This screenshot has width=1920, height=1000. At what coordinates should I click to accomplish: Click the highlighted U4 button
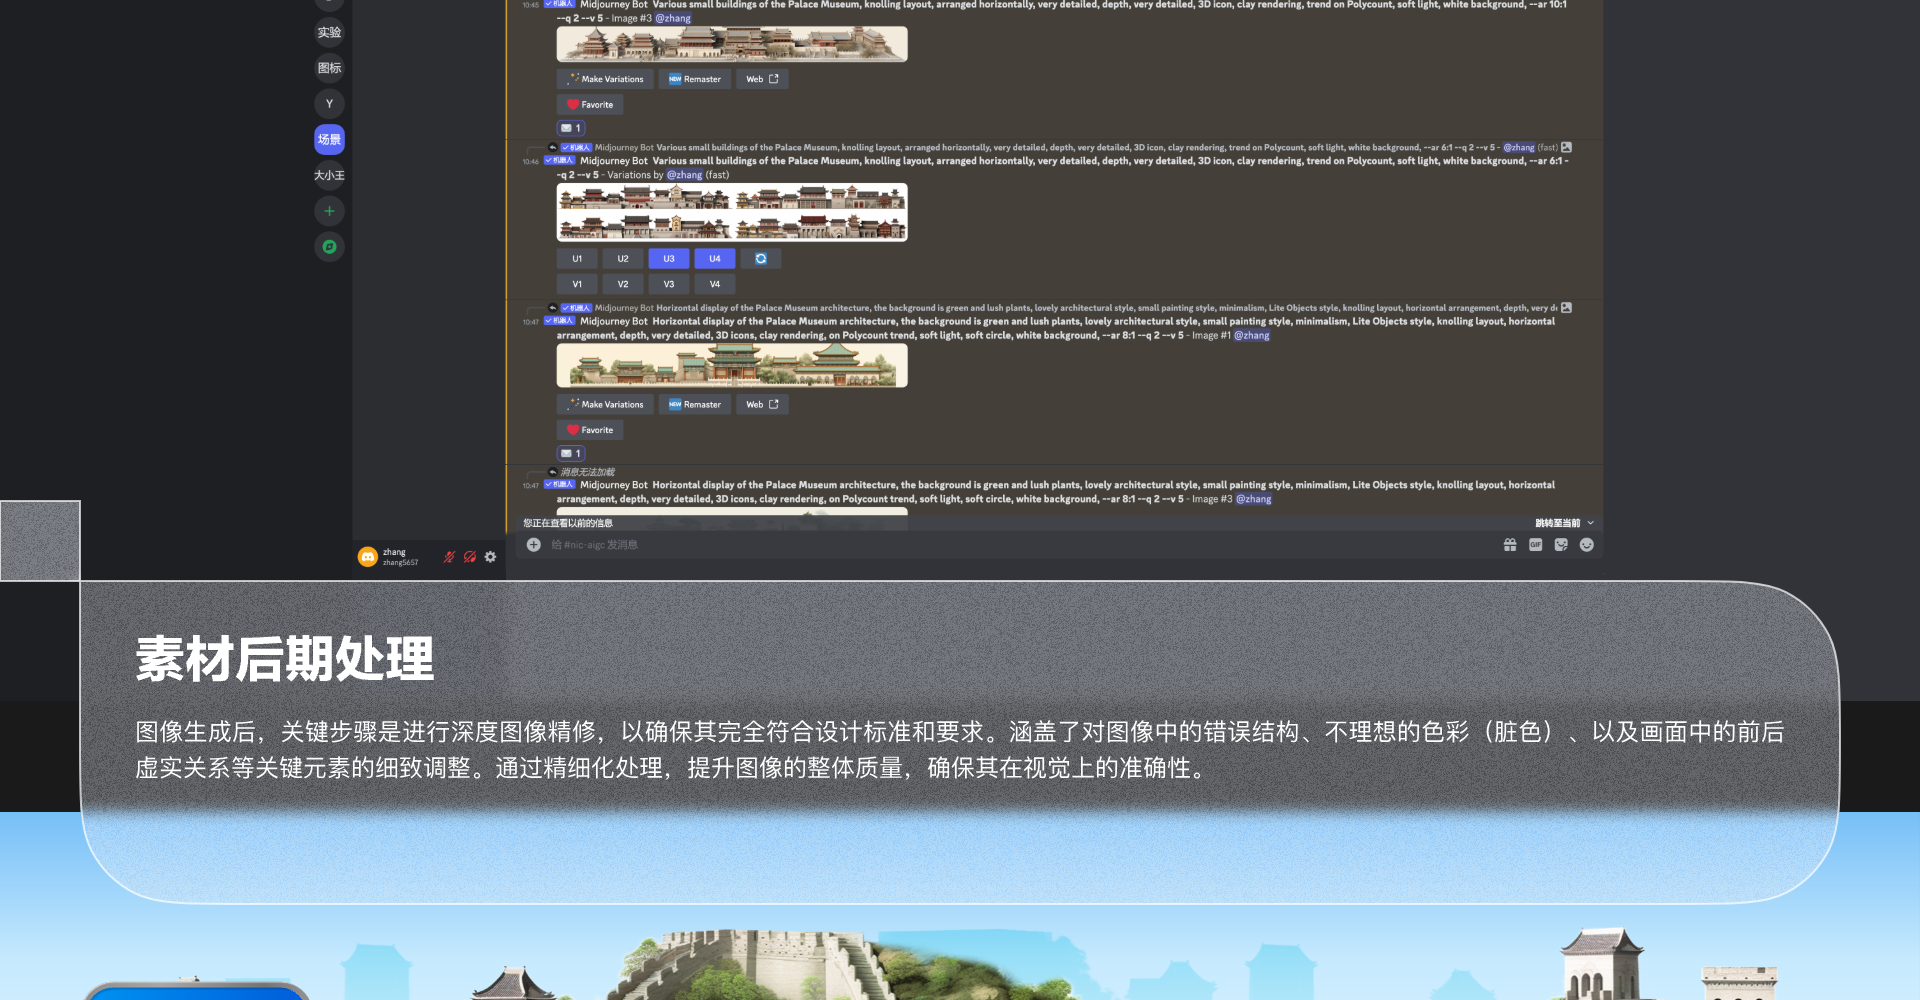coord(715,259)
